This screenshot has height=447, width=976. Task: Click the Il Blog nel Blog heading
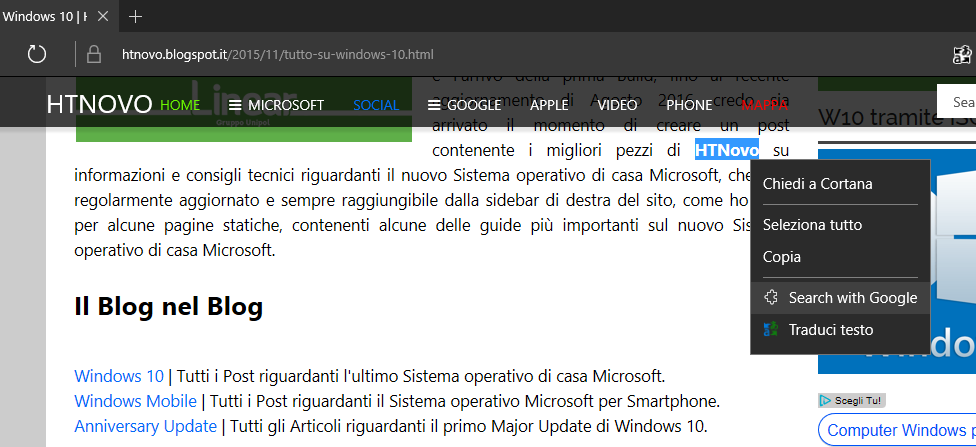click(x=169, y=306)
